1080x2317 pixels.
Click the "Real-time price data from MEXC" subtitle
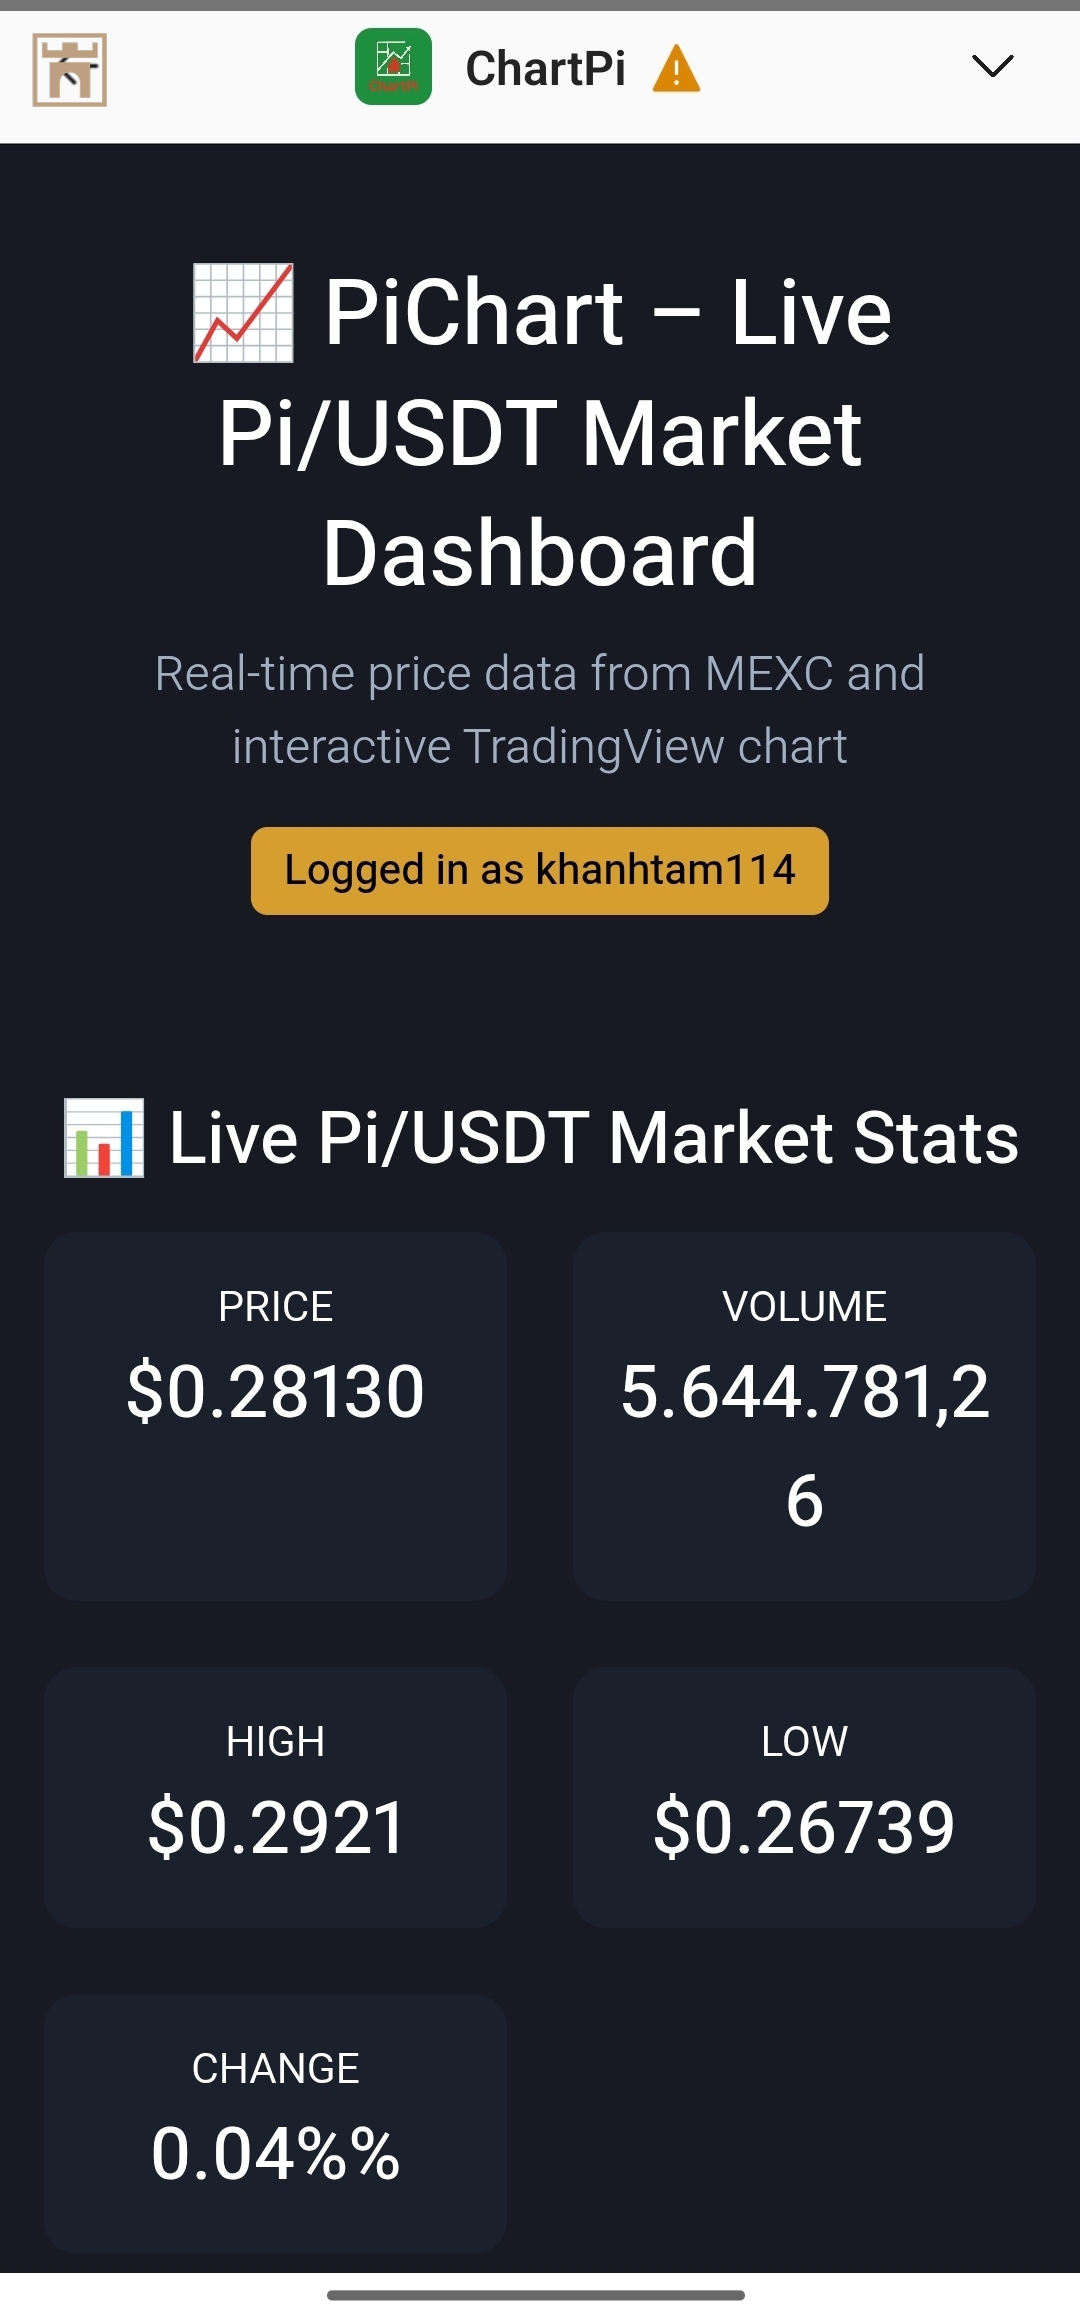coord(540,674)
